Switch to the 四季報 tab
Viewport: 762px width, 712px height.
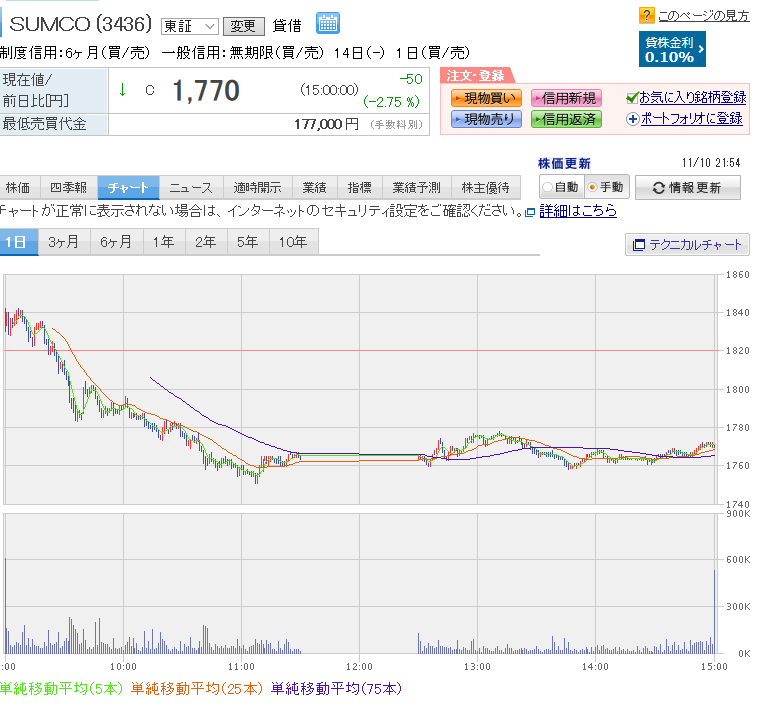[x=68, y=187]
